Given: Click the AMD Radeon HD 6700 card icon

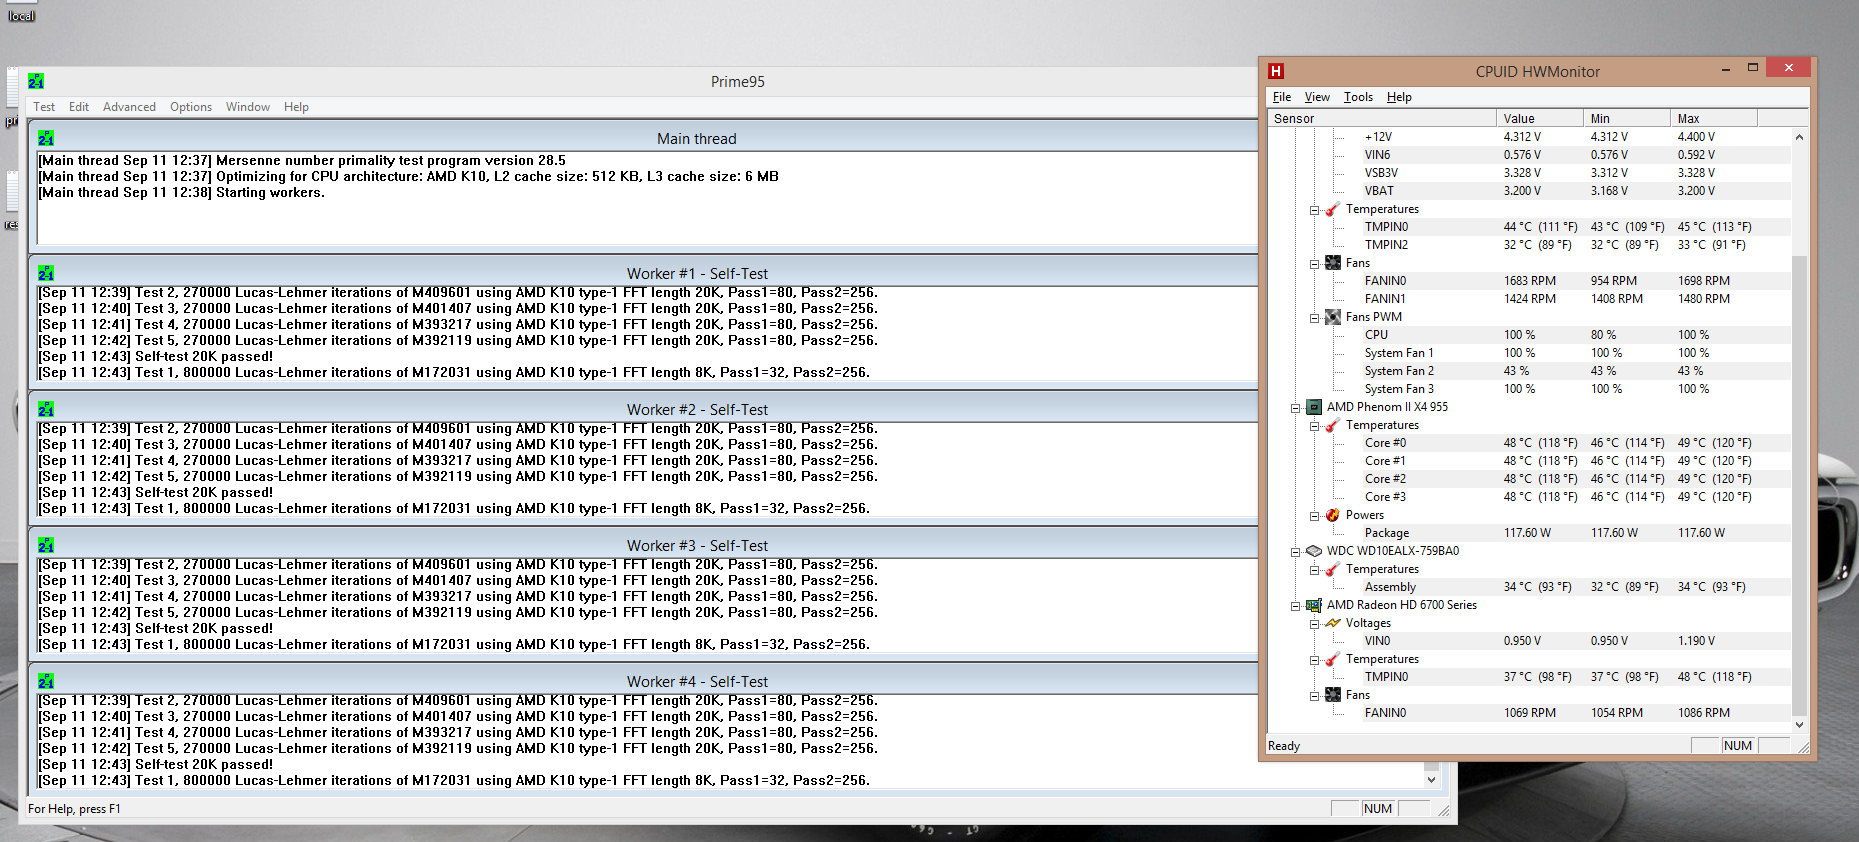Looking at the screenshot, I should pos(1314,605).
